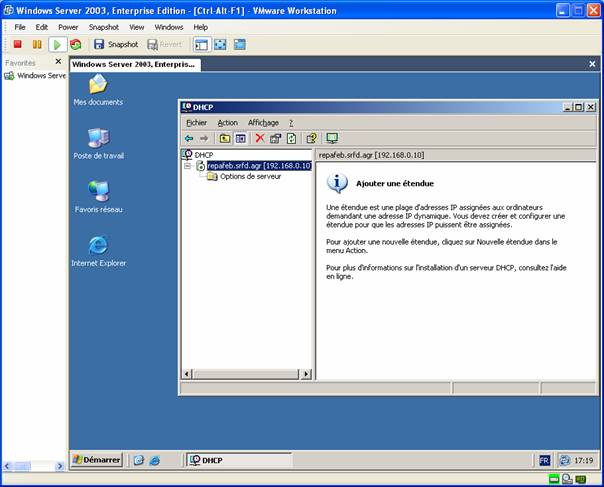Select the DHCP root node in tree
Viewport: 604px width, 487px height.
pyautogui.click(x=204, y=155)
